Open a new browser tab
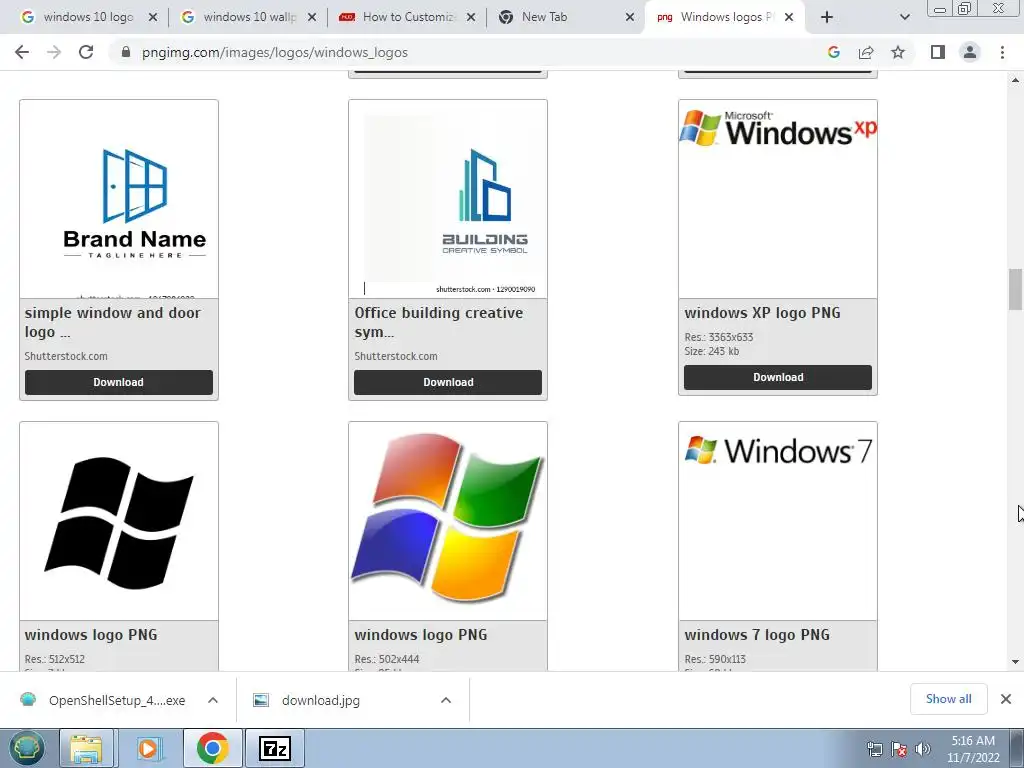1024x768 pixels. click(827, 18)
